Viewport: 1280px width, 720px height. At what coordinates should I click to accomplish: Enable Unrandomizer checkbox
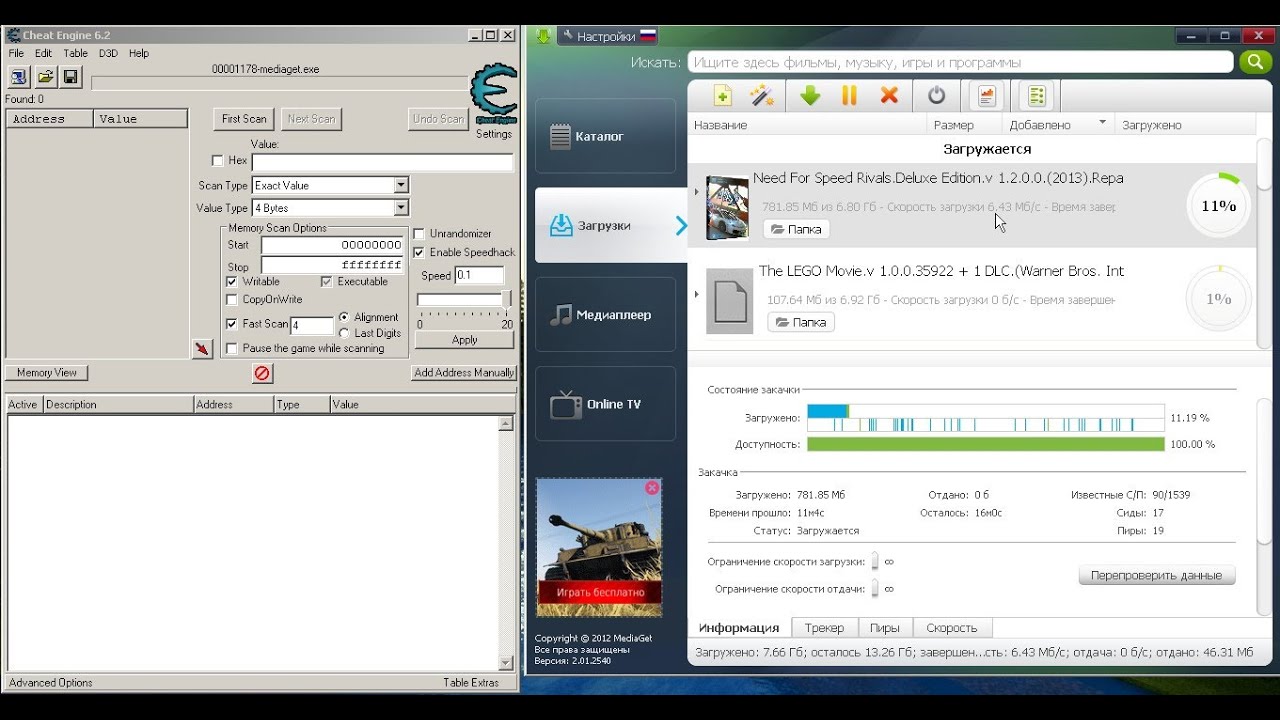click(x=419, y=234)
